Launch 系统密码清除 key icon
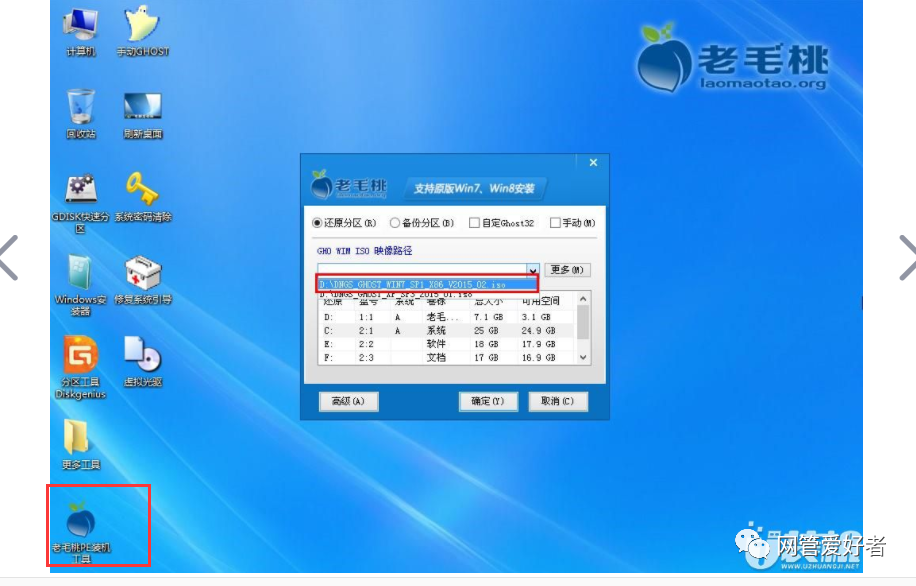The width and height of the screenshot is (916, 586). click(x=143, y=197)
